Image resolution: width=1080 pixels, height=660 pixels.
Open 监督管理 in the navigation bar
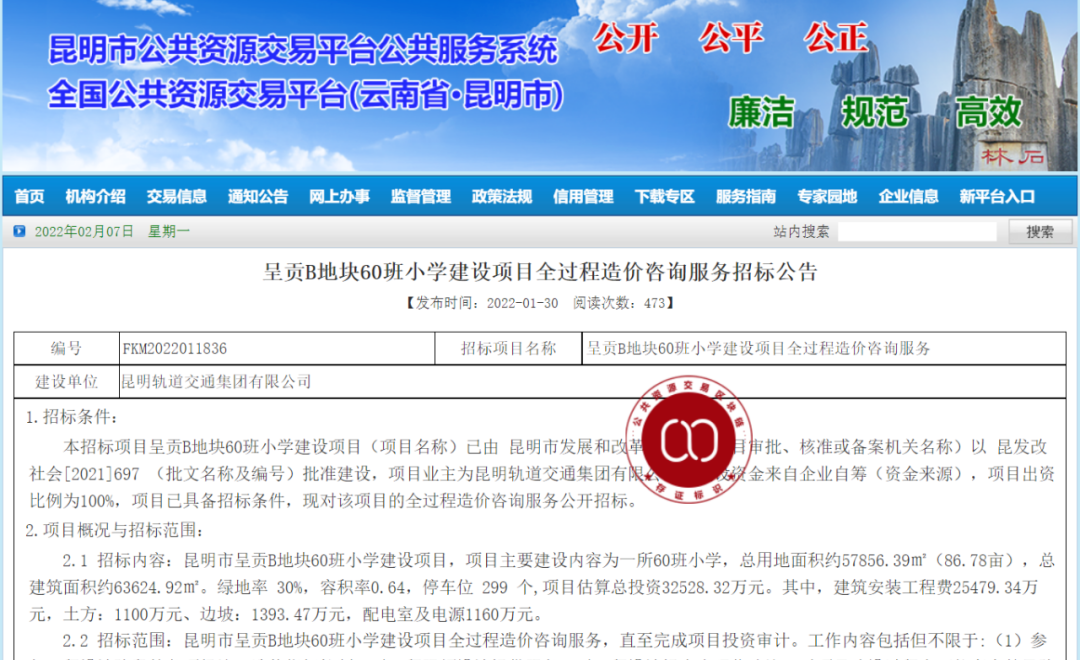coord(420,197)
